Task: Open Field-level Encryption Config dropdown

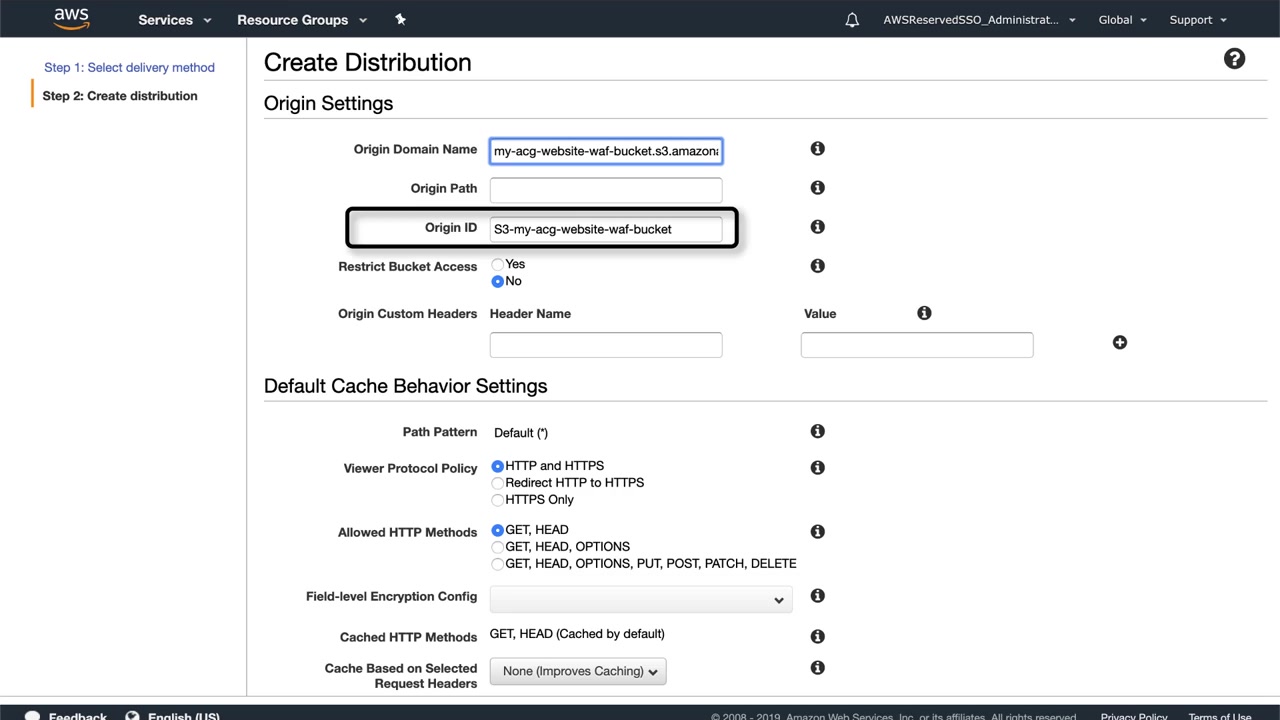Action: pos(640,599)
